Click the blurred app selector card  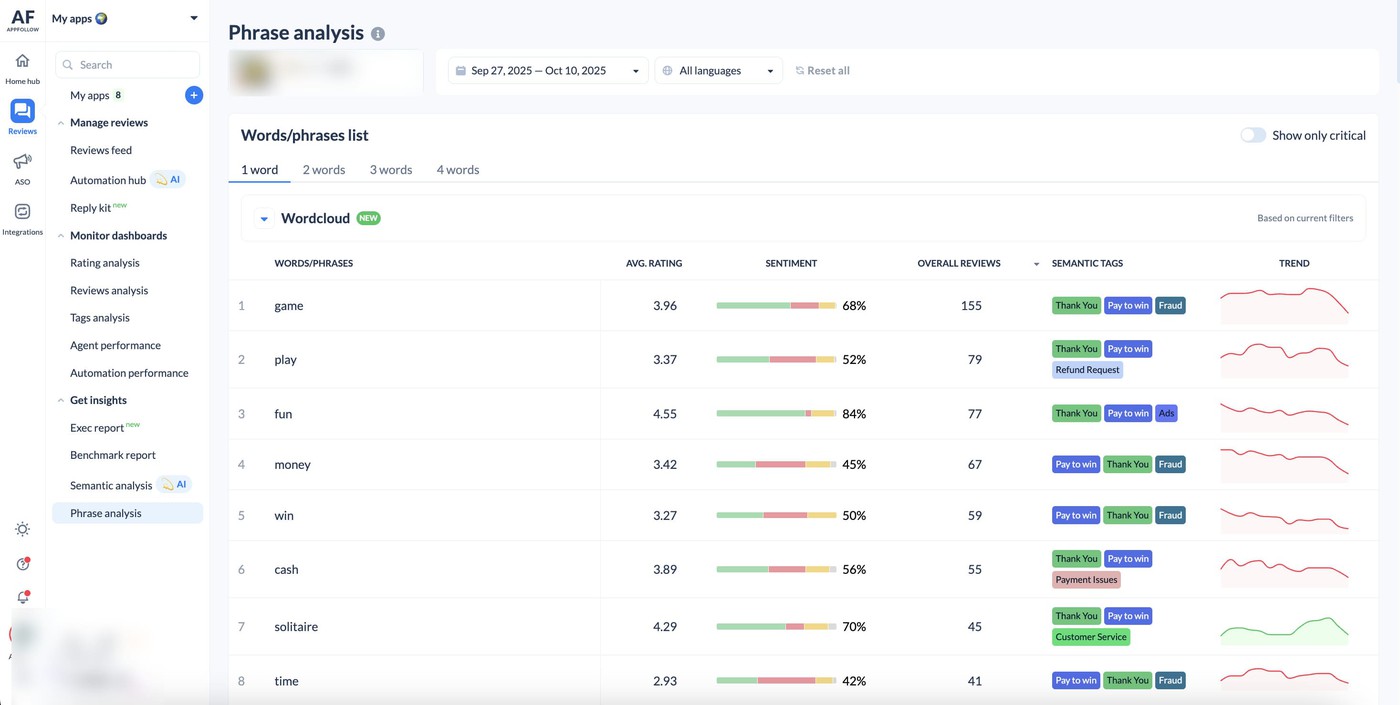click(x=326, y=72)
